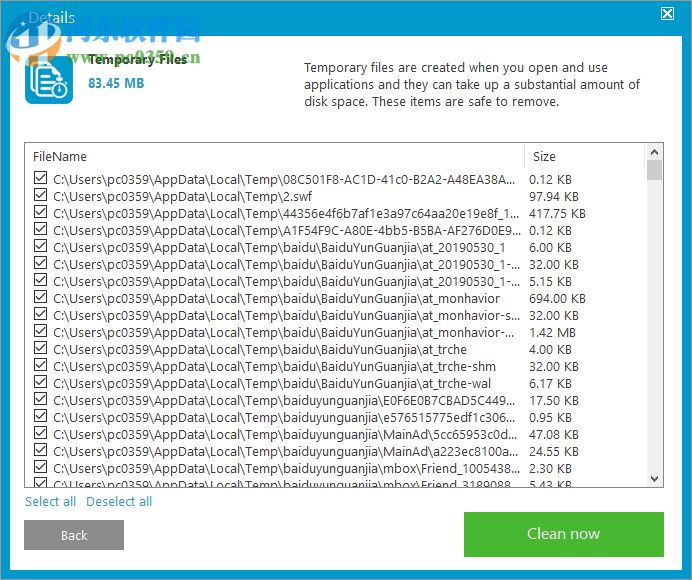Uncheck the at_monhavior 1.42 MB file checkbox
This screenshot has height=580, width=692.
40,331
